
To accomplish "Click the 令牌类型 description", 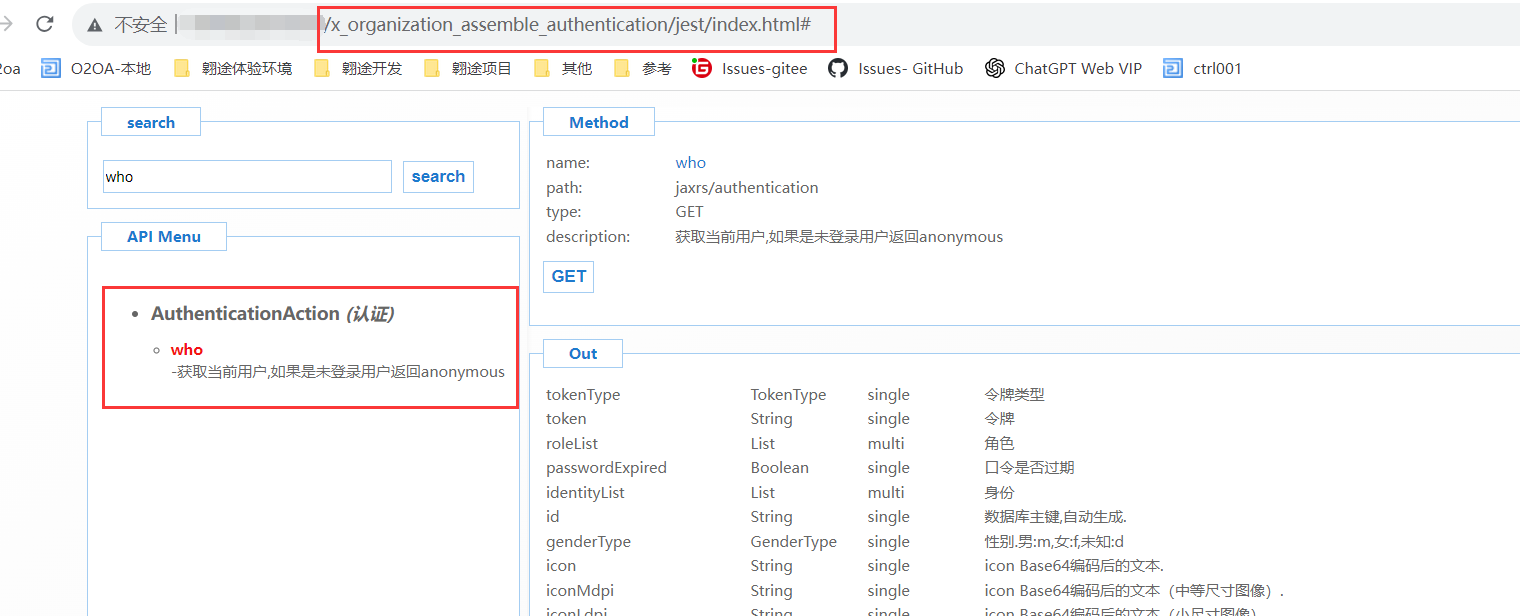I will (x=1015, y=394).
